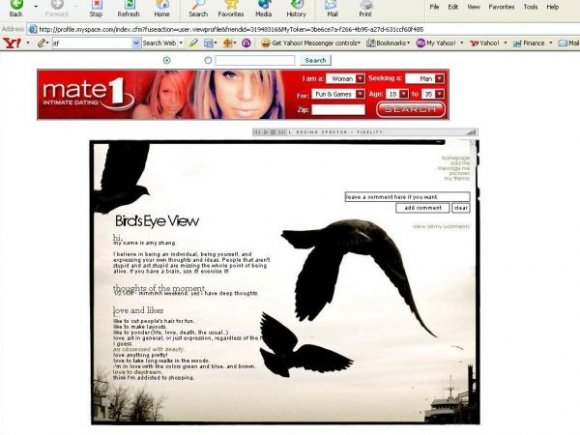This screenshot has height=435, width=580.
Task: Click the highlighter icon in Yahoo toolbar
Action: pos(193,43)
